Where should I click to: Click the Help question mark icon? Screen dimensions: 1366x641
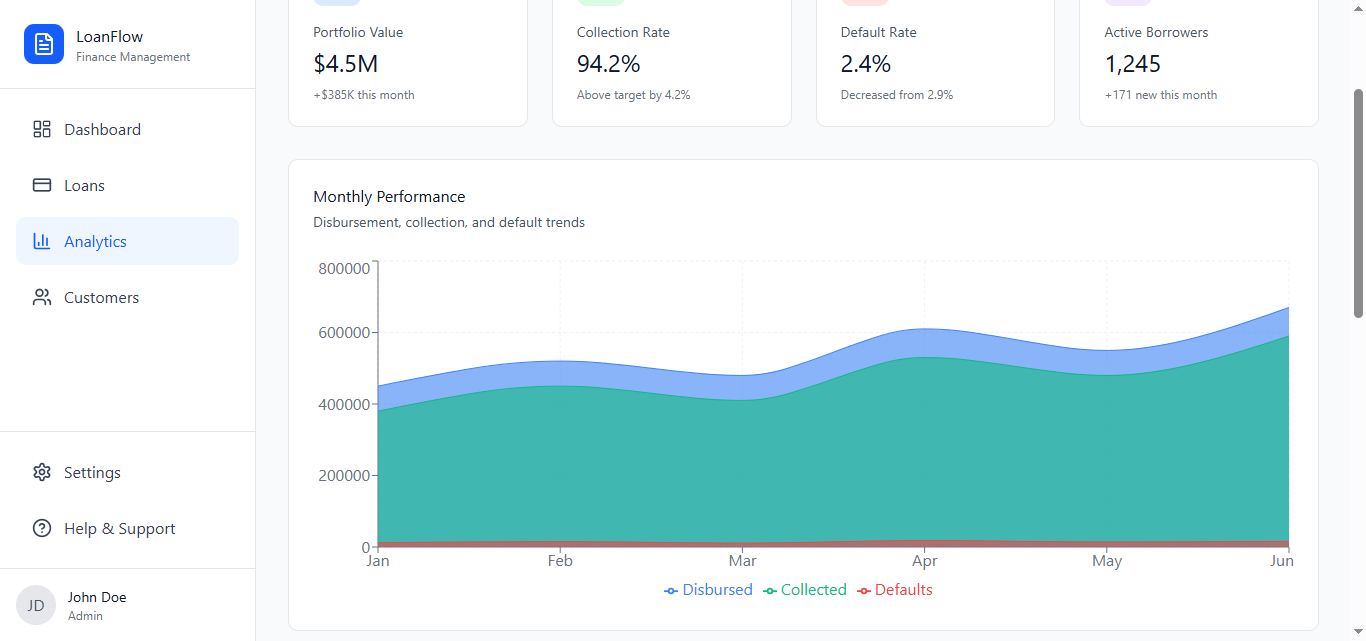pos(42,528)
